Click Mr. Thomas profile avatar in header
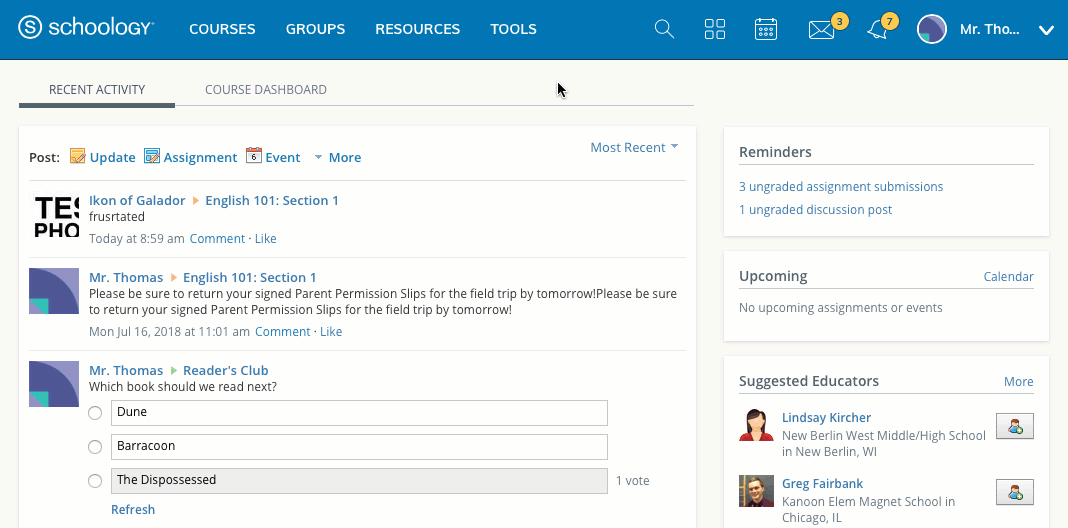Viewport: 1068px width, 528px height. tap(932, 29)
